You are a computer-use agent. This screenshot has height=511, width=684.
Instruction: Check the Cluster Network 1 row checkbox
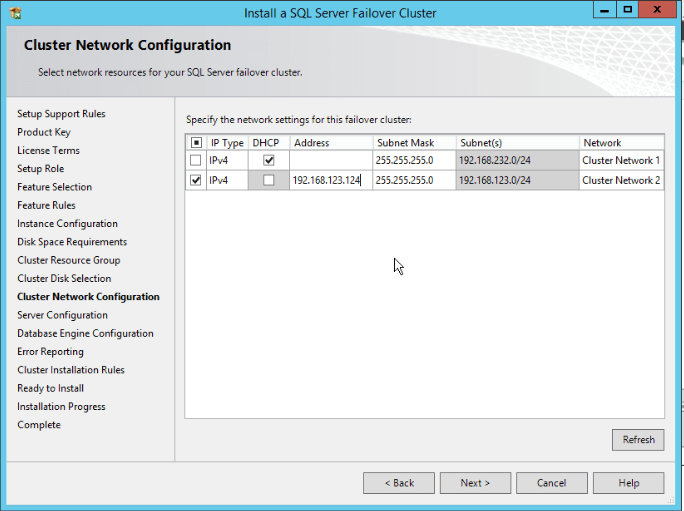click(196, 161)
